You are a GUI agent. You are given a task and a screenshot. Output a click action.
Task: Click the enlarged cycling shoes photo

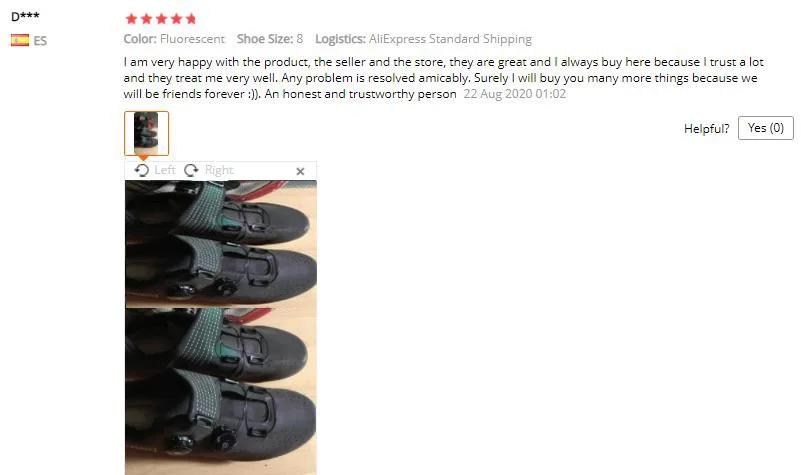tap(221, 327)
